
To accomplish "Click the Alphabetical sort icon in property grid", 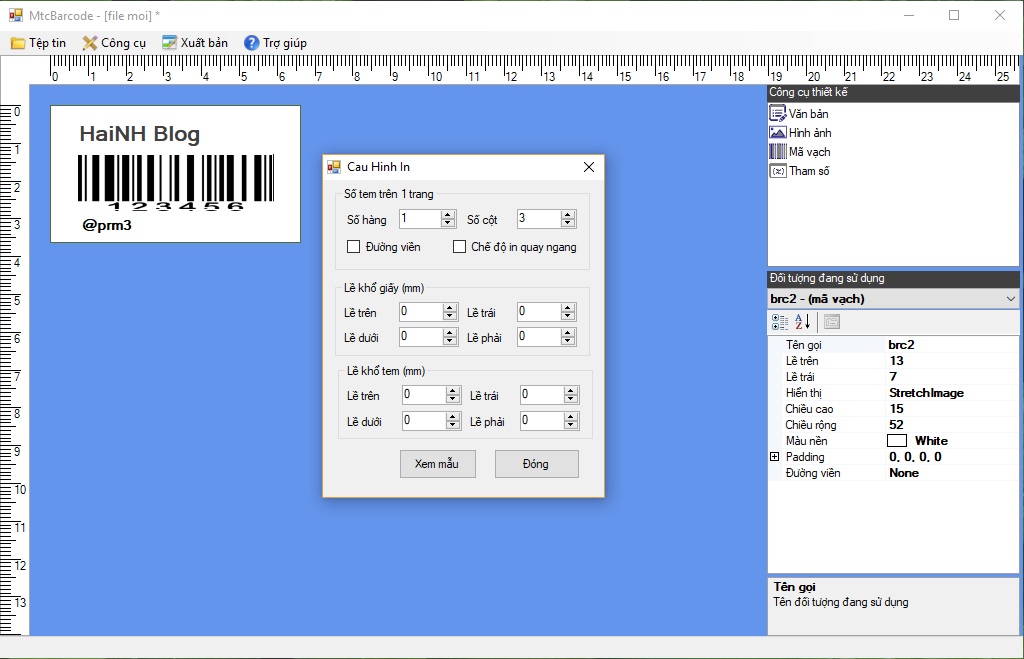I will [803, 322].
